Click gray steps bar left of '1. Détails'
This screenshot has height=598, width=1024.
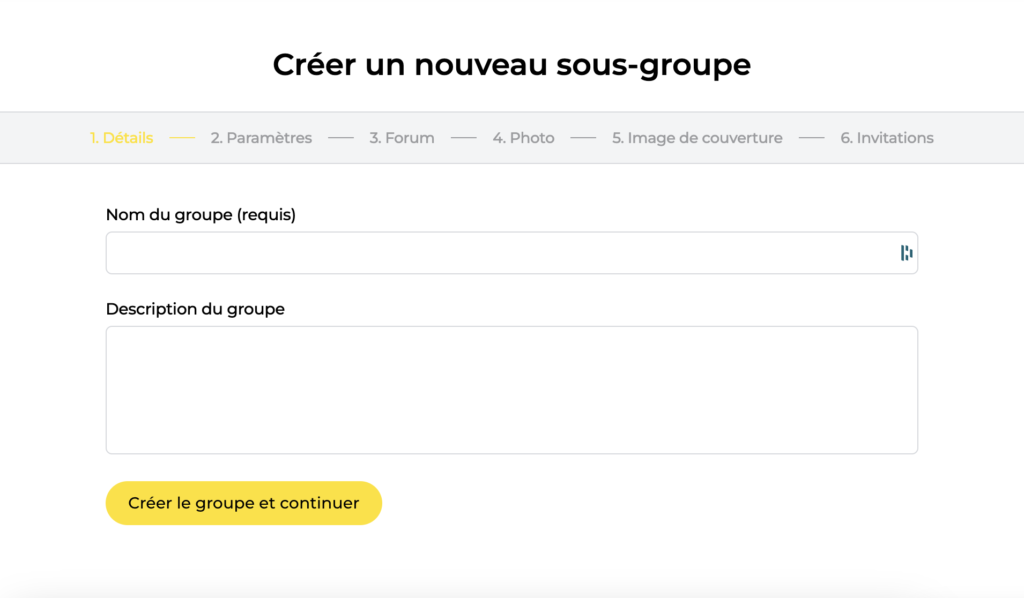coord(45,138)
